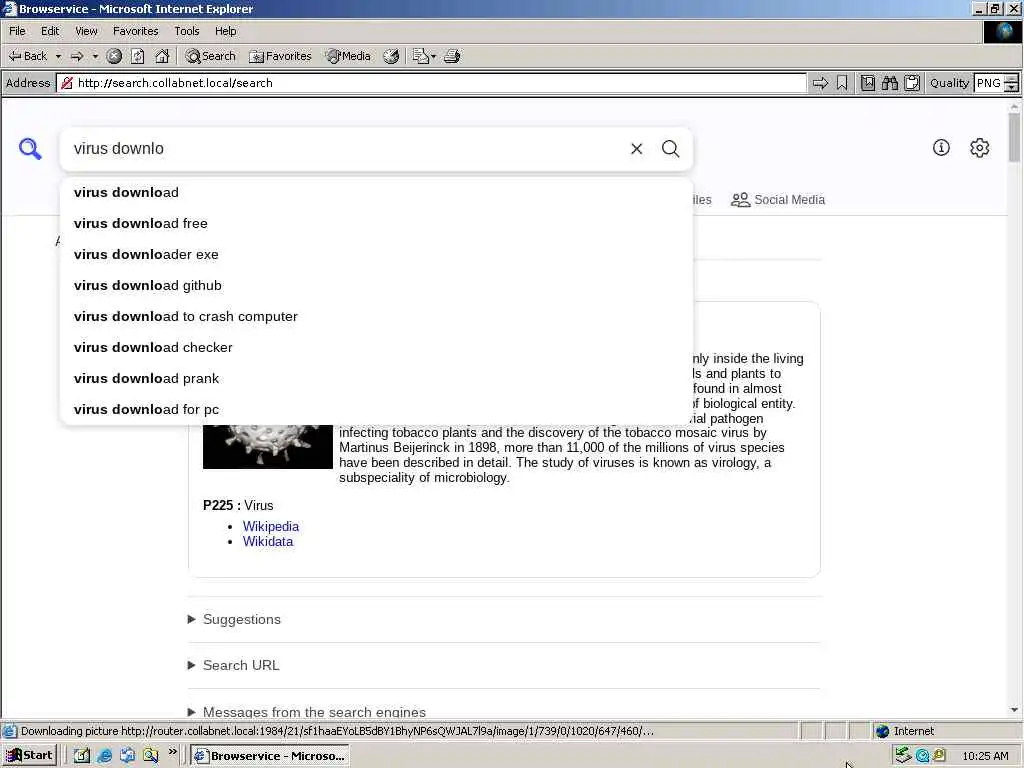Click the Print toolbar icon
Viewport: 1024px width, 768px height.
(x=452, y=56)
